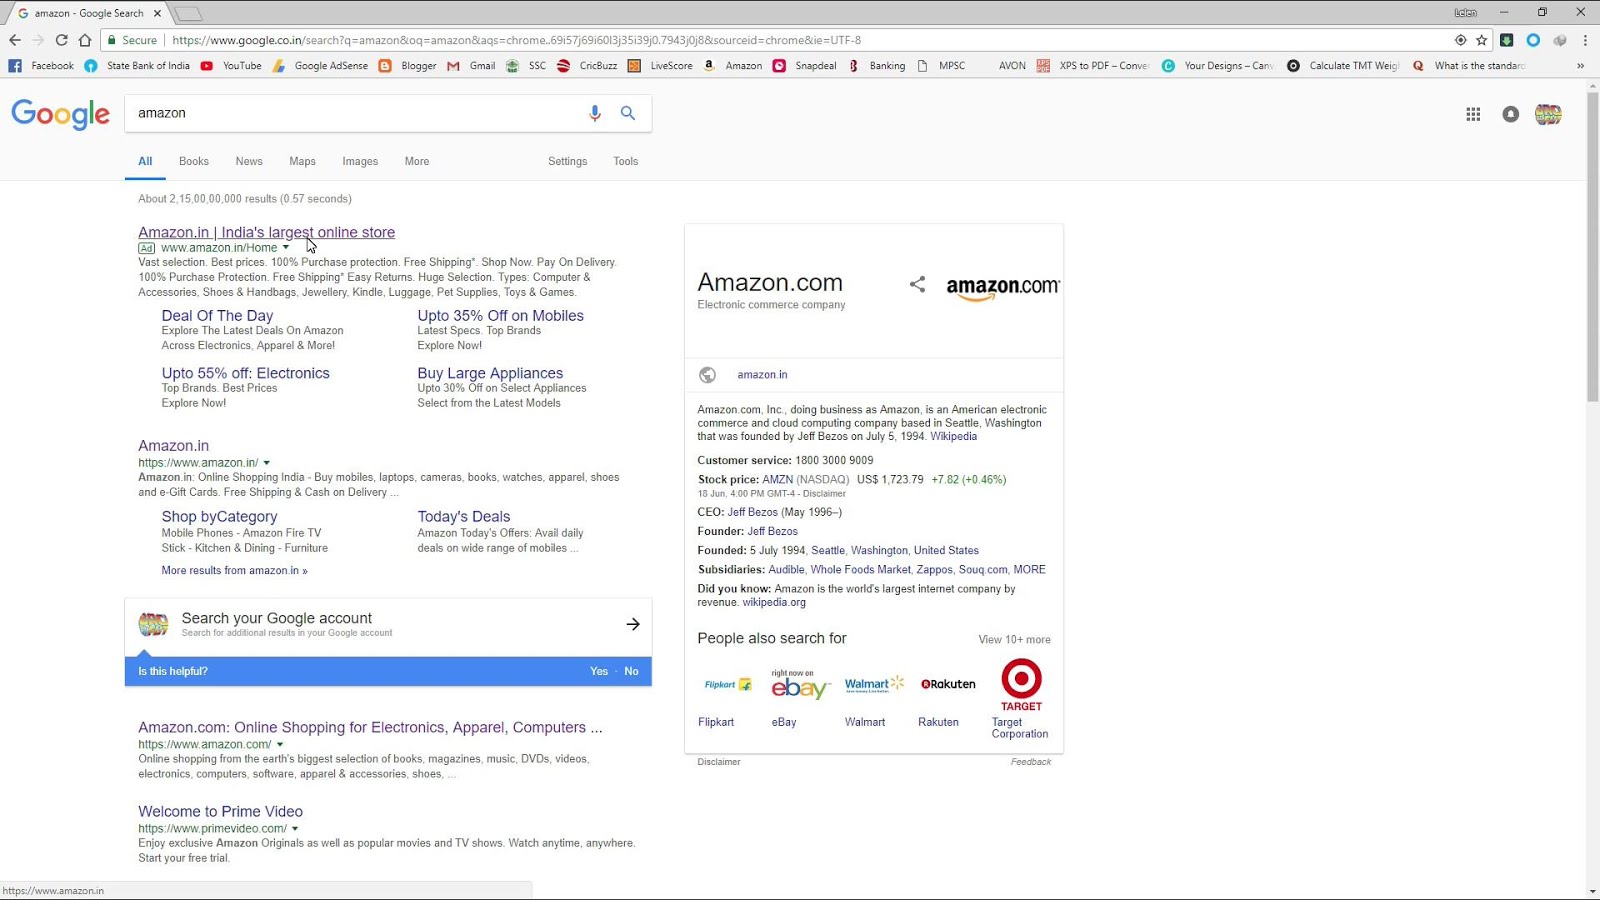The height and width of the screenshot is (900, 1600).
Task: Click the arrow on Search your Google account
Action: point(633,624)
